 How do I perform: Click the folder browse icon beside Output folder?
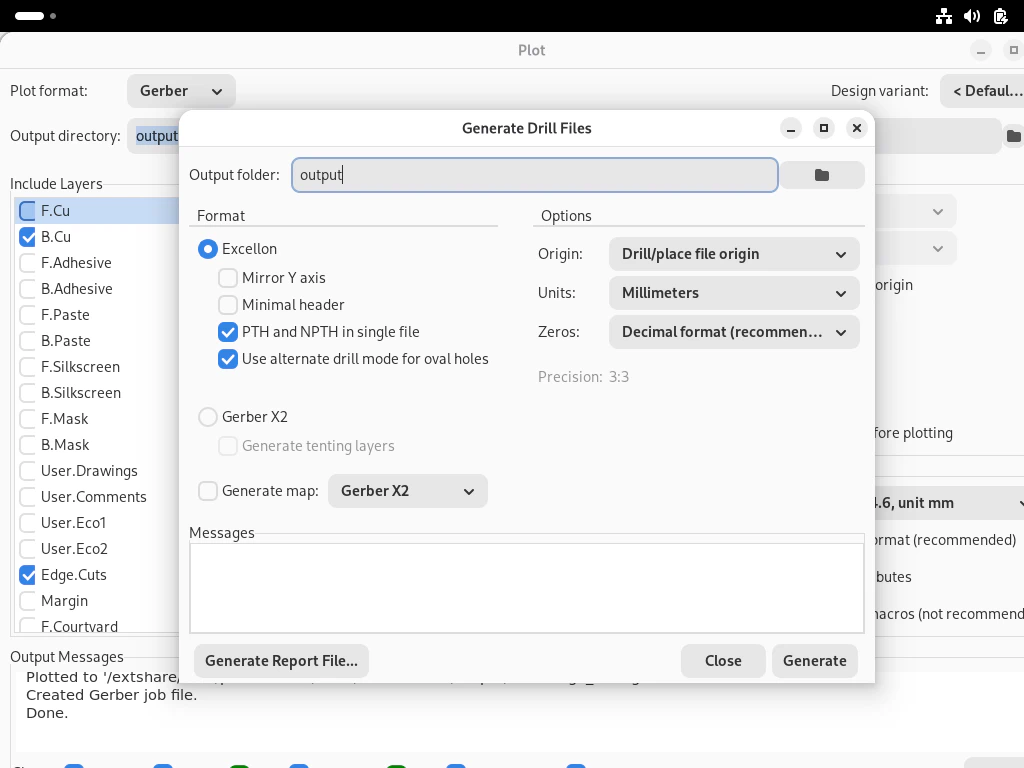(822, 175)
